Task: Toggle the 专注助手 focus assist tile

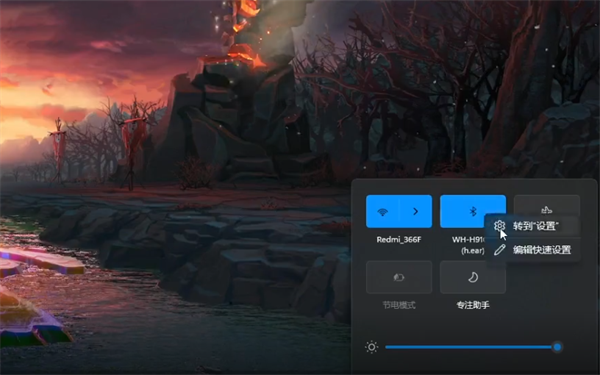Action: coord(473,277)
